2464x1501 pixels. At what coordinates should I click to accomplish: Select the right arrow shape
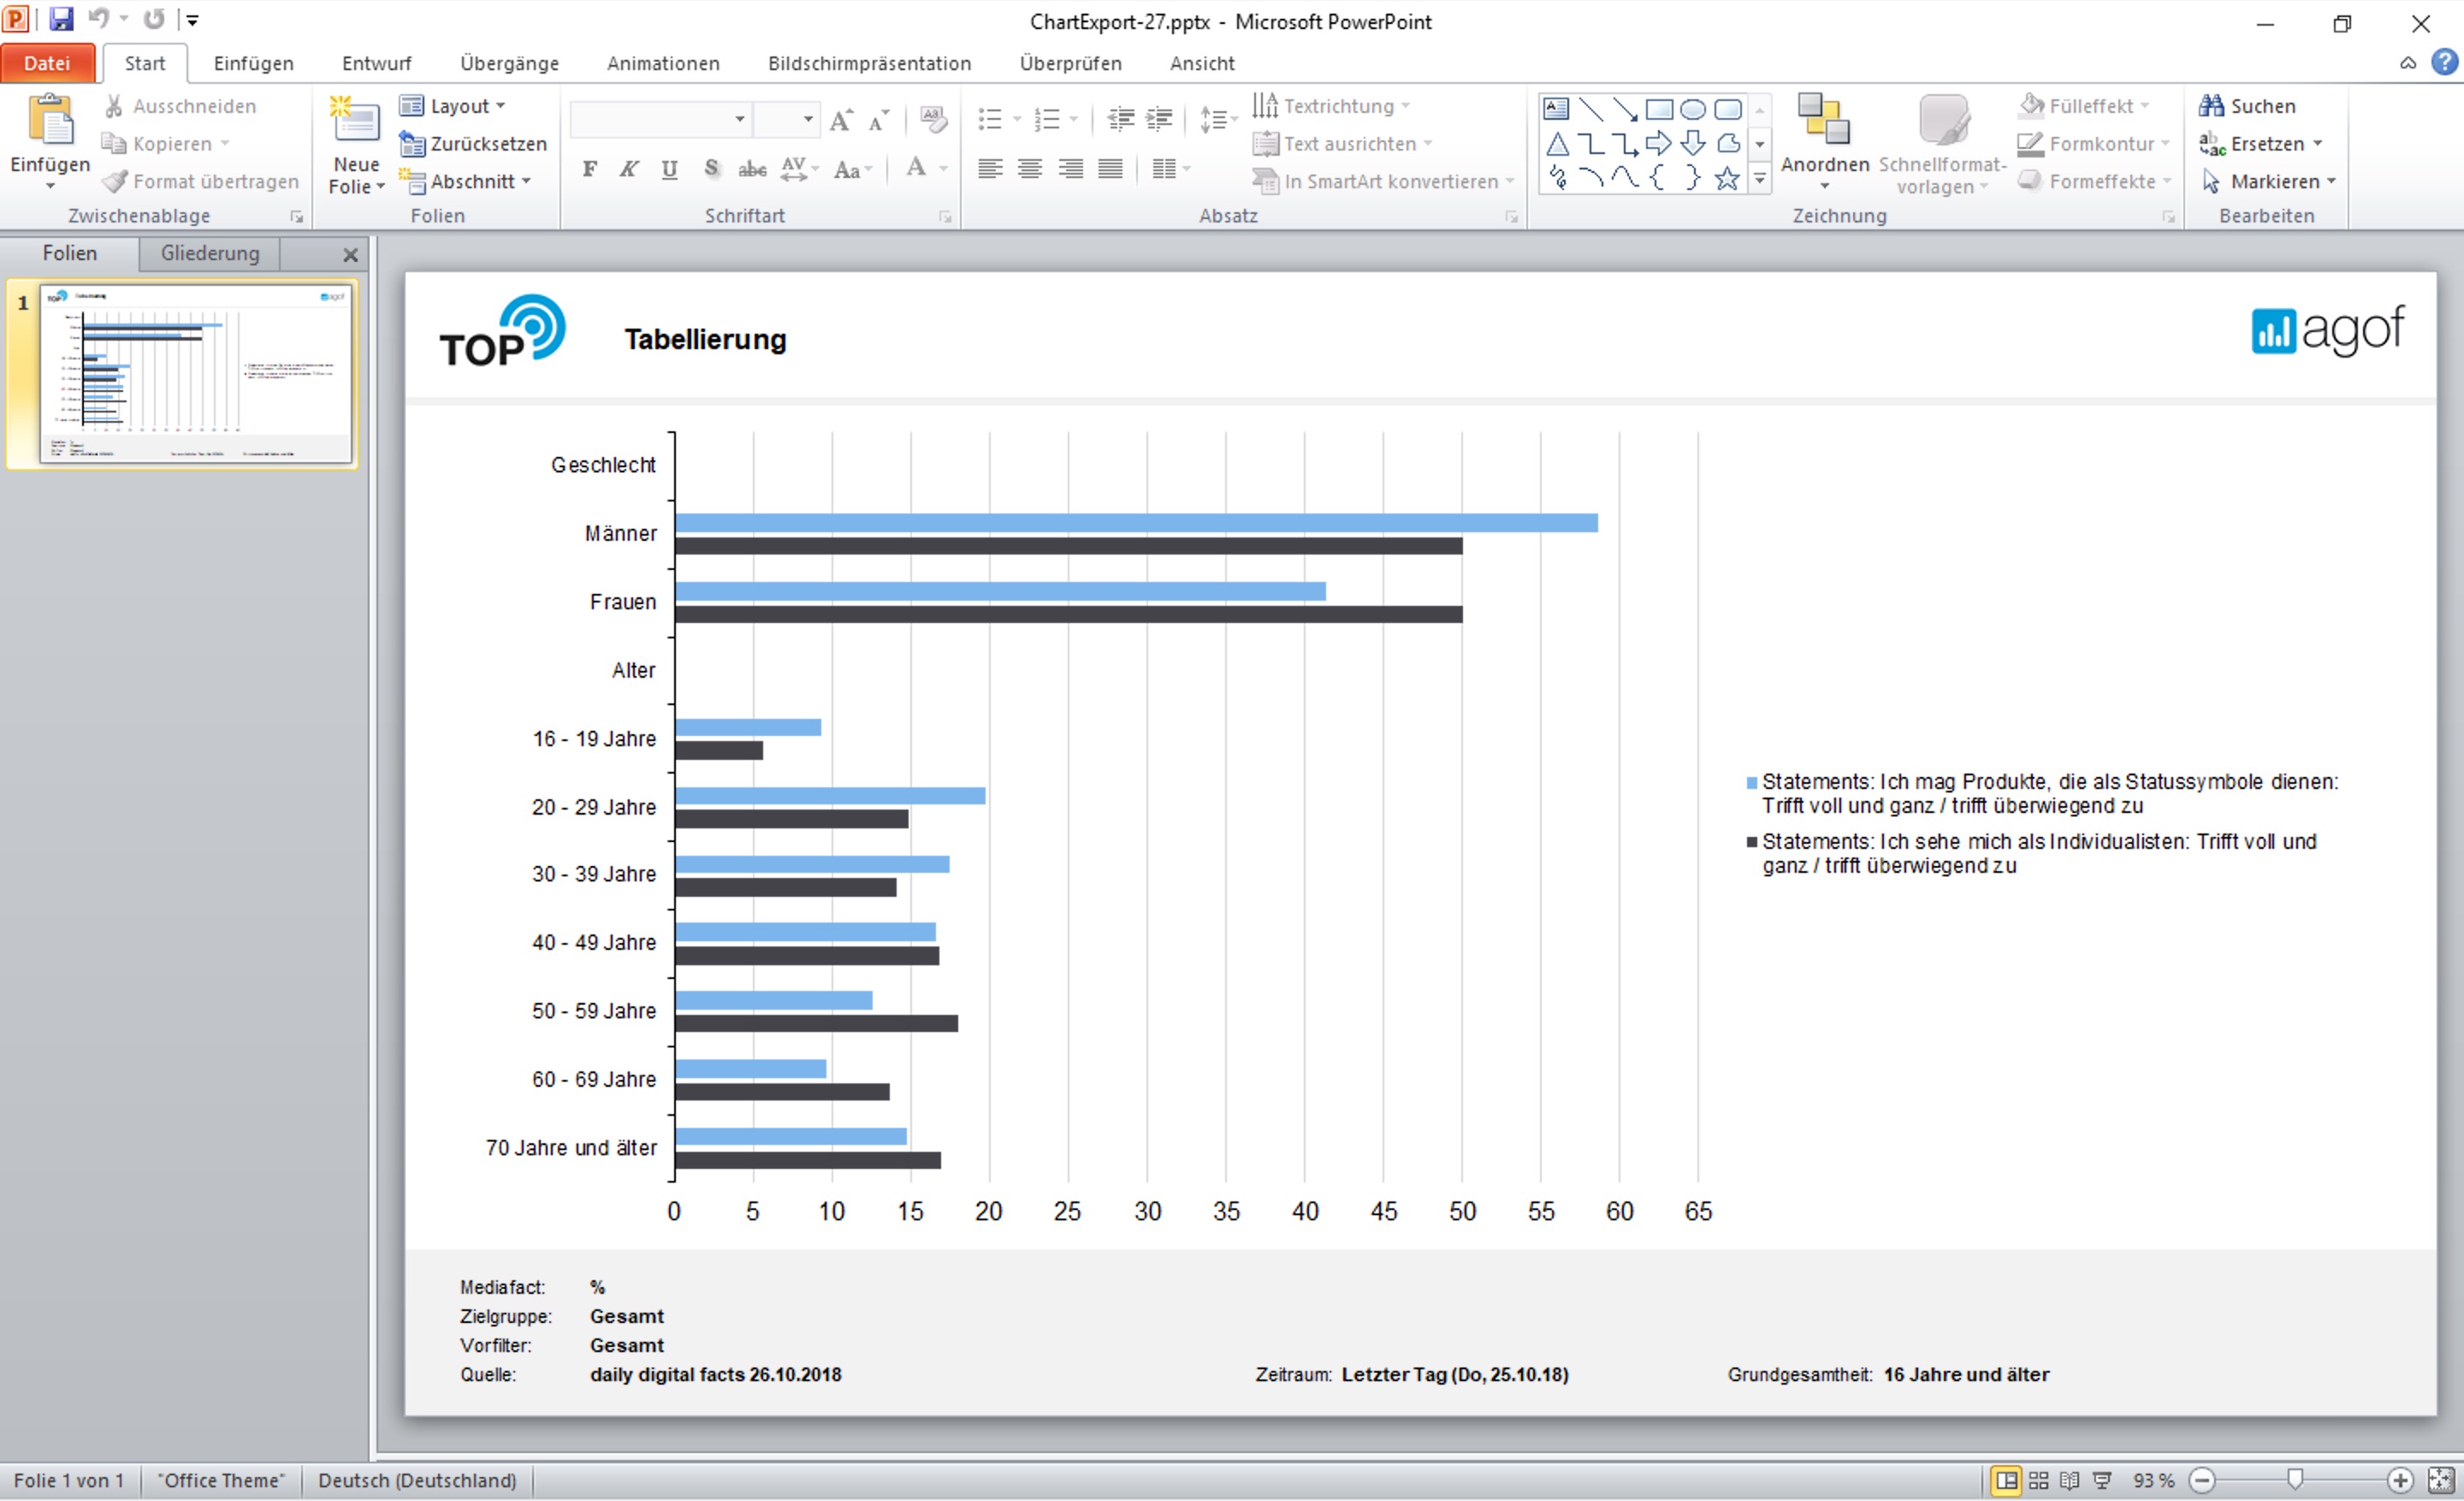click(1659, 144)
